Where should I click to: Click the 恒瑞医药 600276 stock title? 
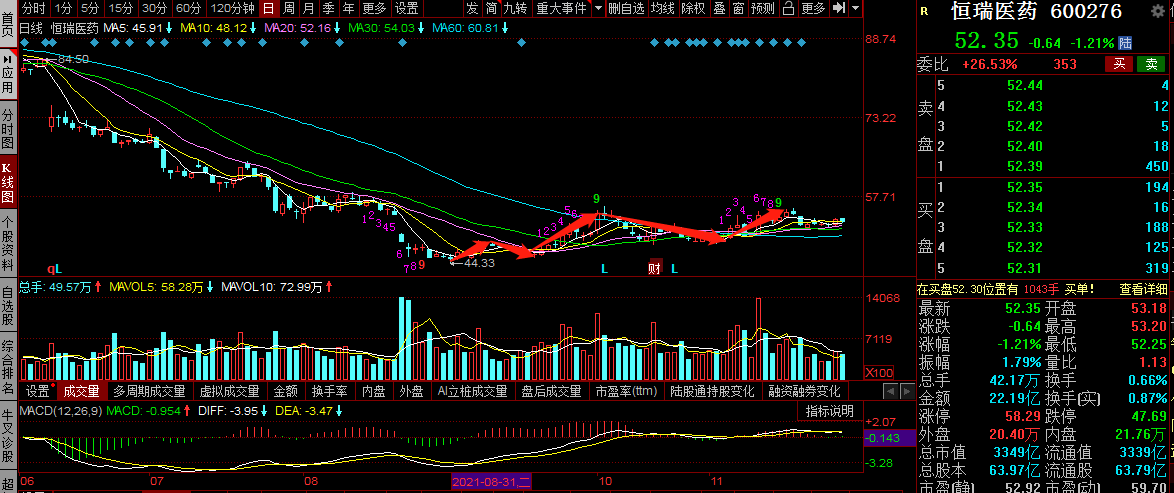(1036, 12)
